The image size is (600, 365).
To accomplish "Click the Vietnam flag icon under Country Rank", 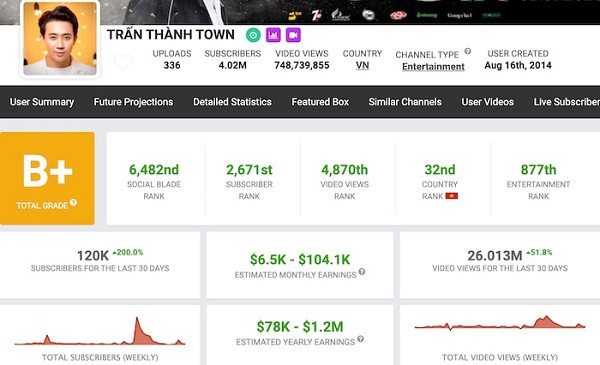I will pos(452,196).
